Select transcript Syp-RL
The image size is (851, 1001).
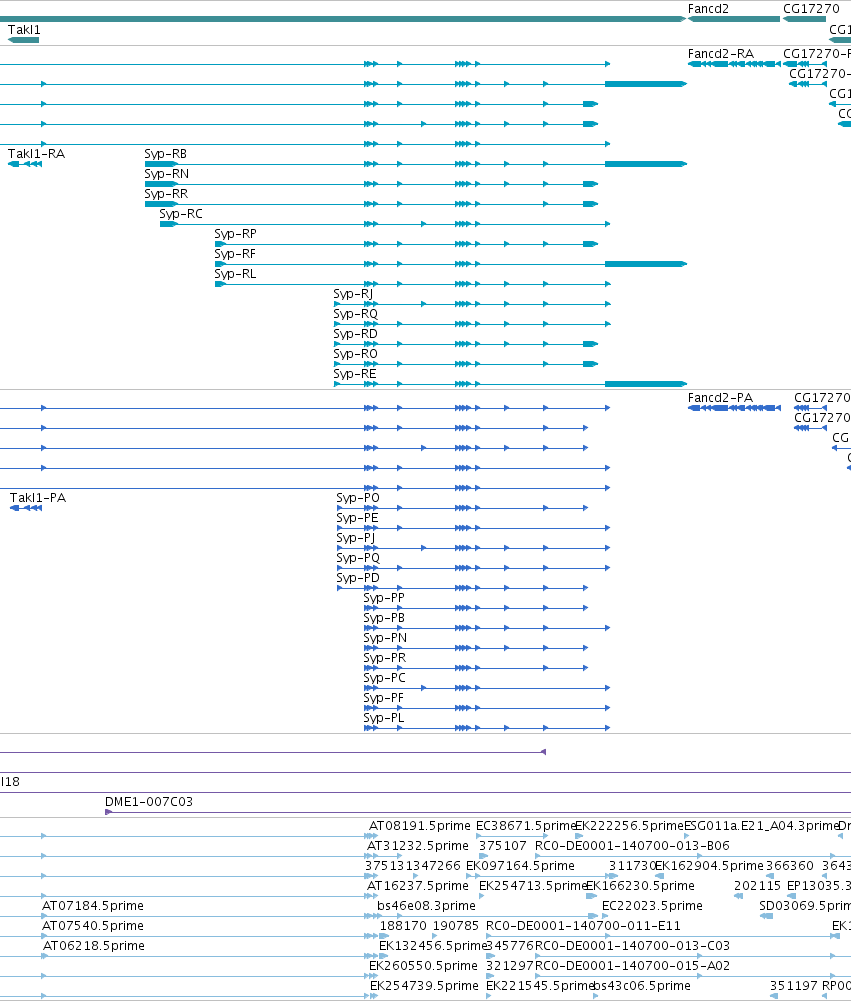point(412,284)
